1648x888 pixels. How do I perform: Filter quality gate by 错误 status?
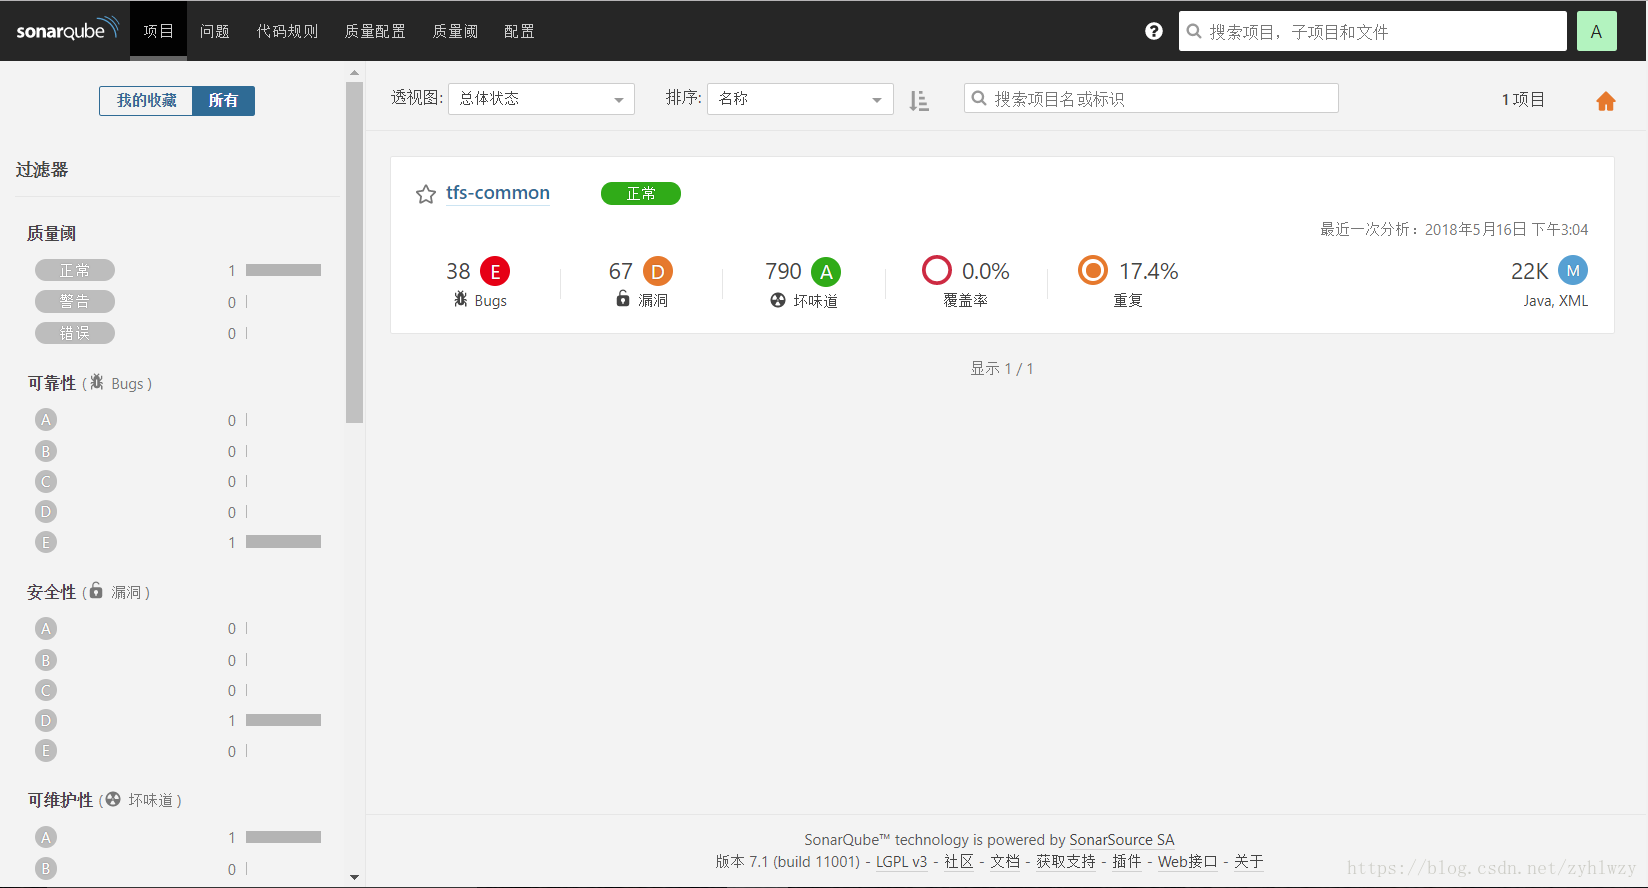75,333
